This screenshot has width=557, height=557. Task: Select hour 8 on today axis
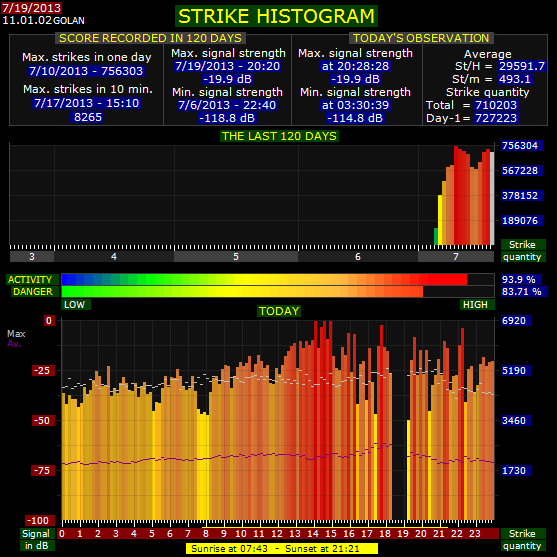206,534
